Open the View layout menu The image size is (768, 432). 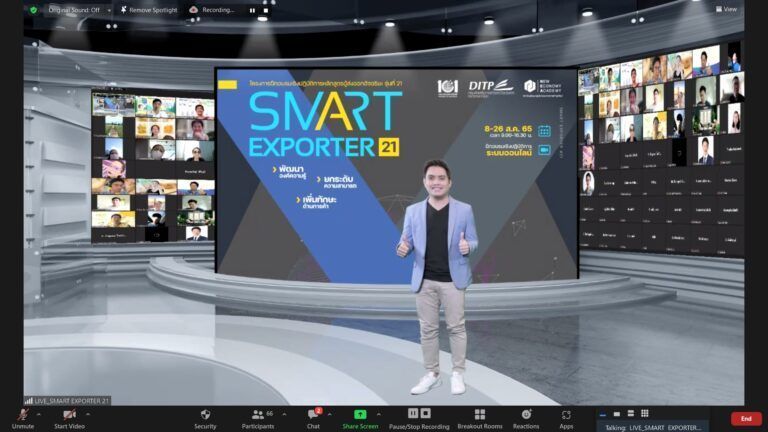coord(726,9)
